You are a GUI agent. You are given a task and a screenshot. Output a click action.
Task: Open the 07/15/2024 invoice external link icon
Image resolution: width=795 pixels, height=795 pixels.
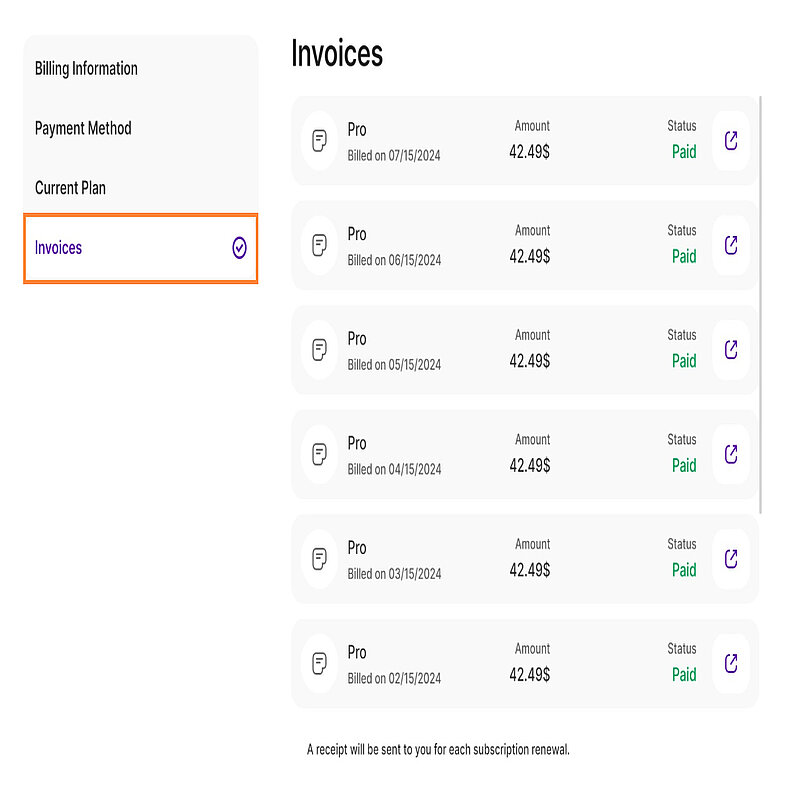731,141
